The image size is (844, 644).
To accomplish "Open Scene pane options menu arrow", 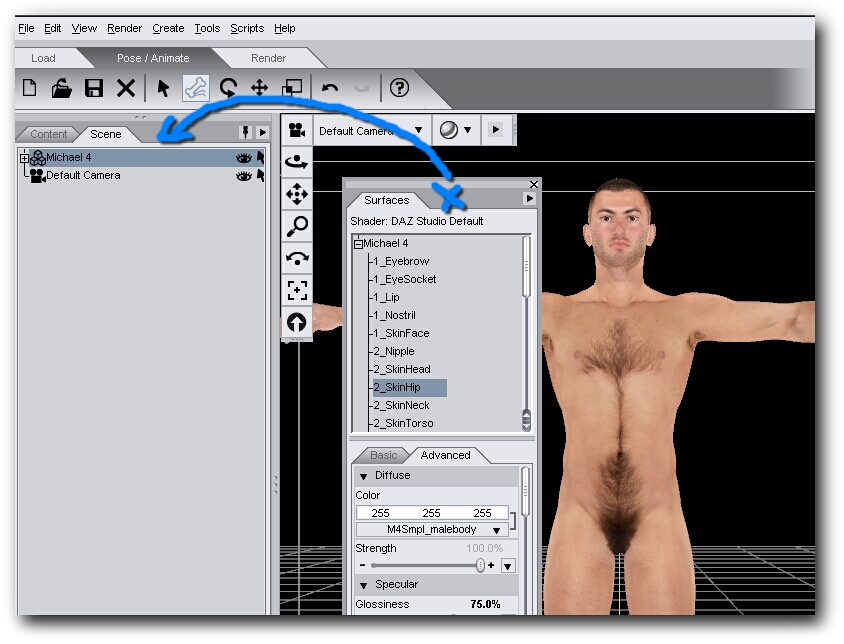I will [263, 132].
